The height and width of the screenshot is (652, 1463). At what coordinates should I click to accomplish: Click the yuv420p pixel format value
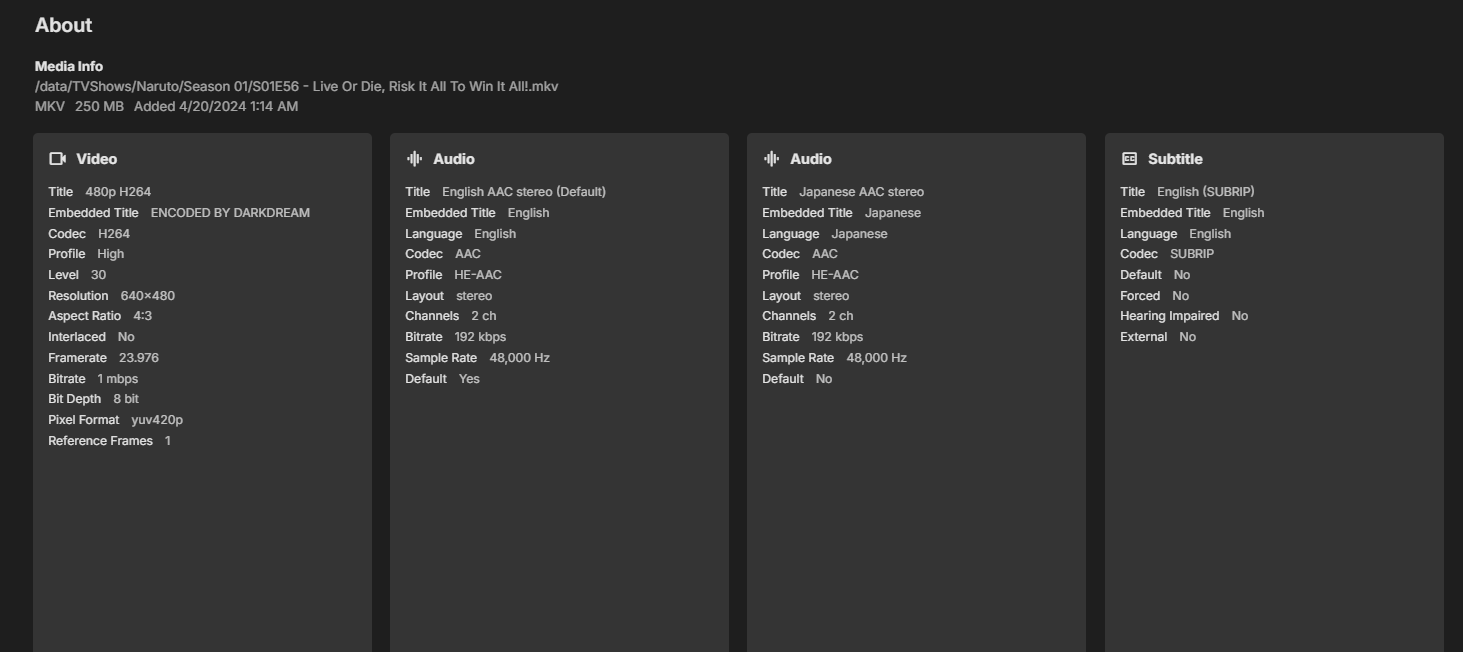point(157,420)
